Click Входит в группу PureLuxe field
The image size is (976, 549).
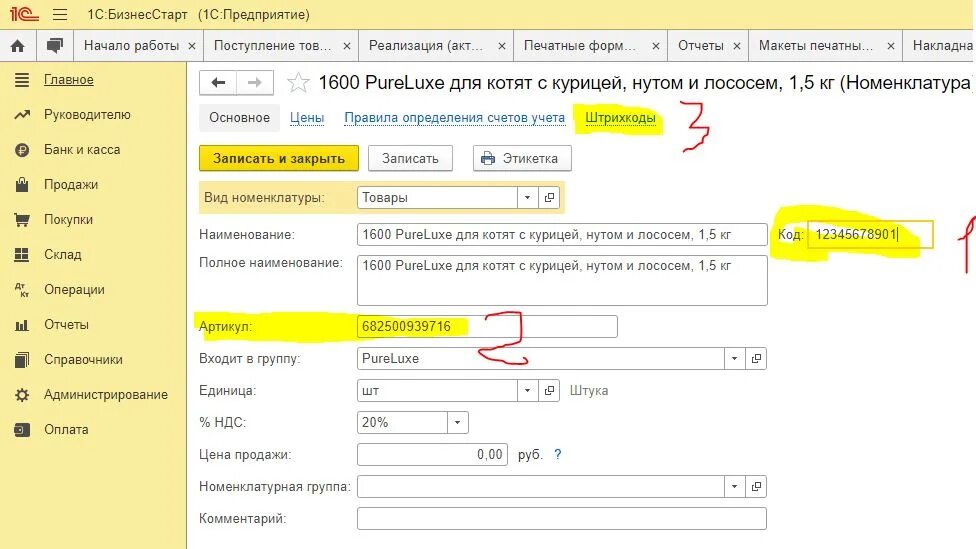tap(540, 359)
